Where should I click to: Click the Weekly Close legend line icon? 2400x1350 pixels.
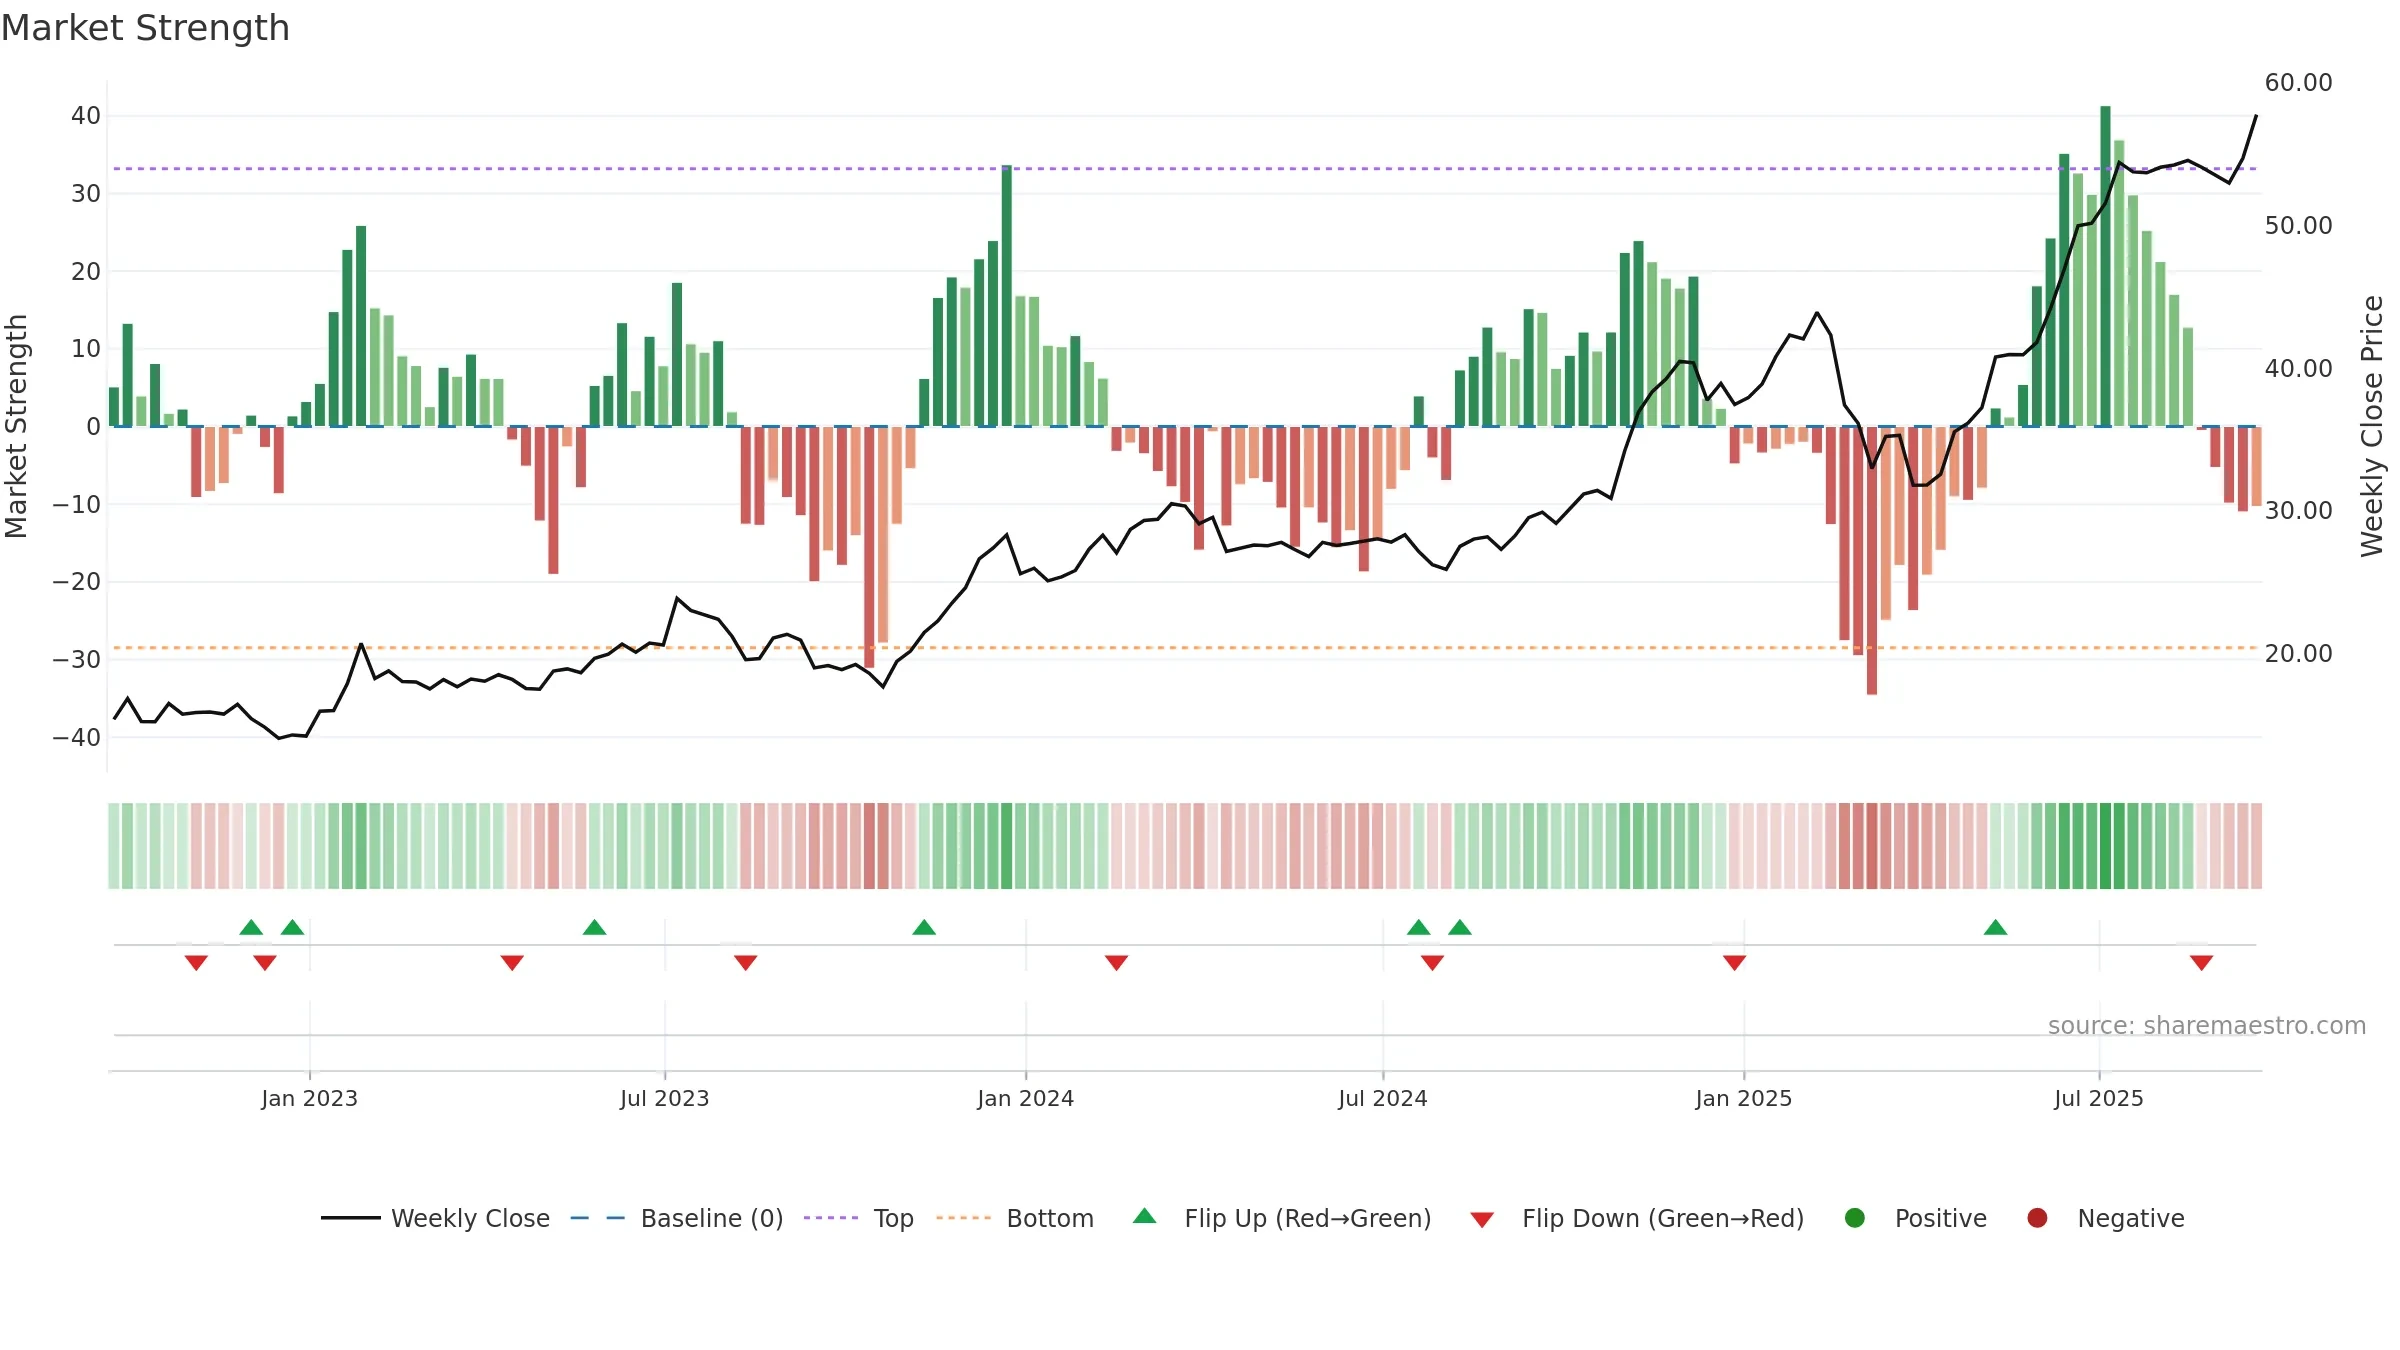tap(351, 1218)
